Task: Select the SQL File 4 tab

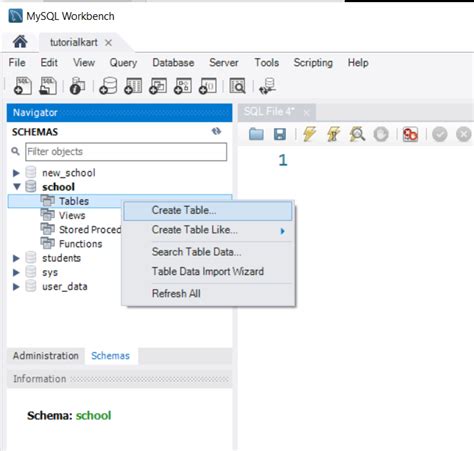Action: click(x=269, y=111)
